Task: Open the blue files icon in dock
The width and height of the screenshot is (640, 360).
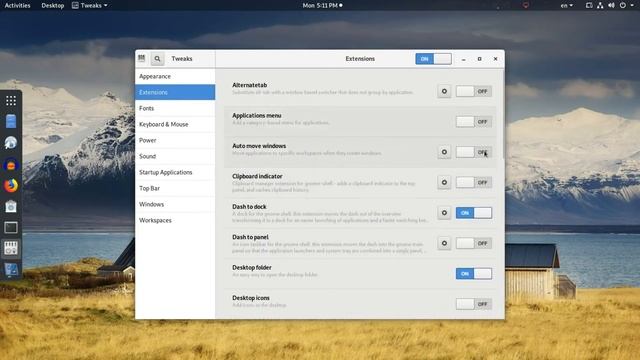Action: point(11,121)
